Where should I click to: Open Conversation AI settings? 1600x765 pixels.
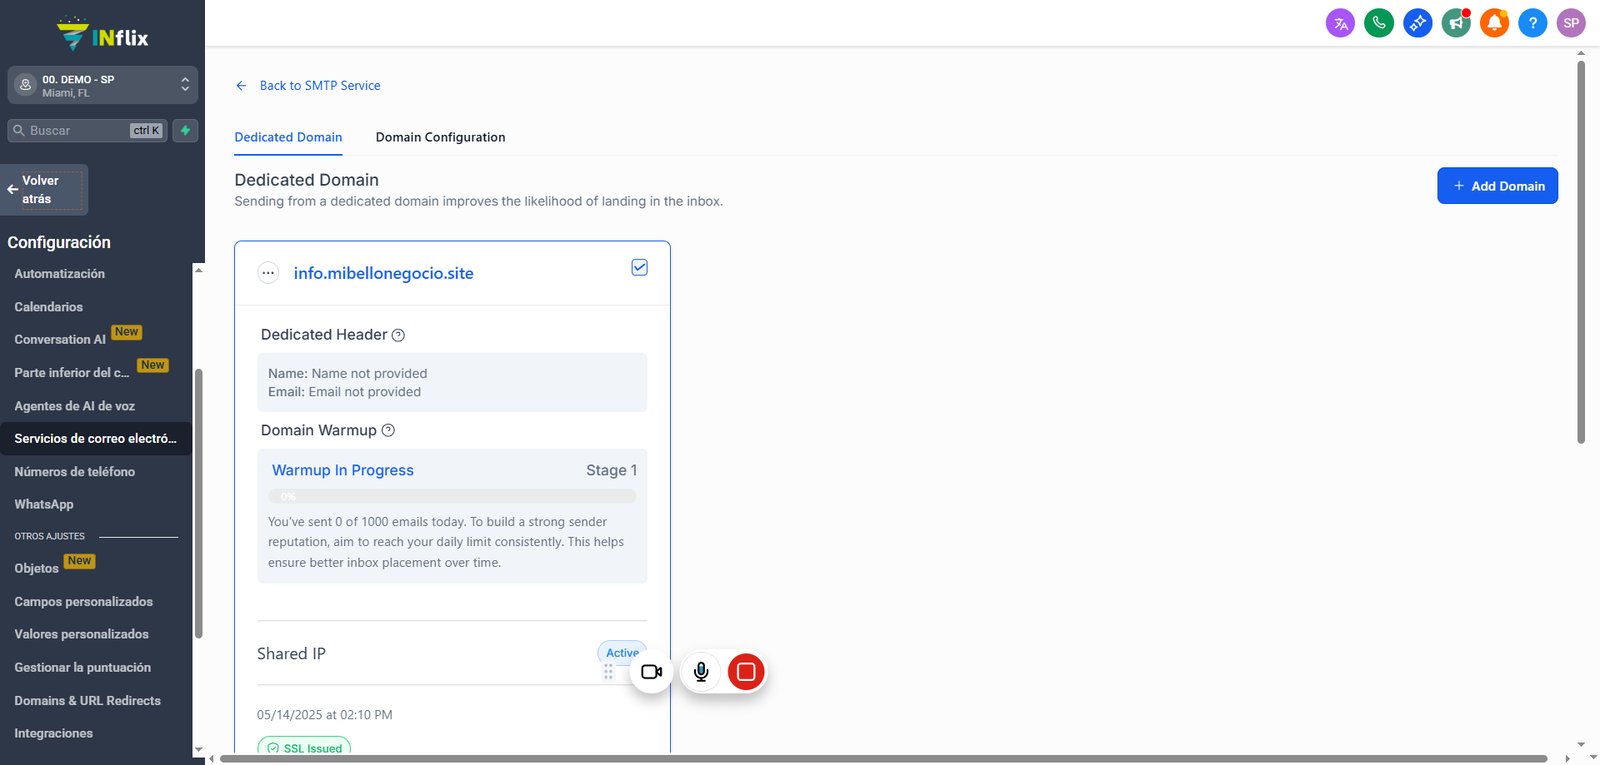(60, 340)
